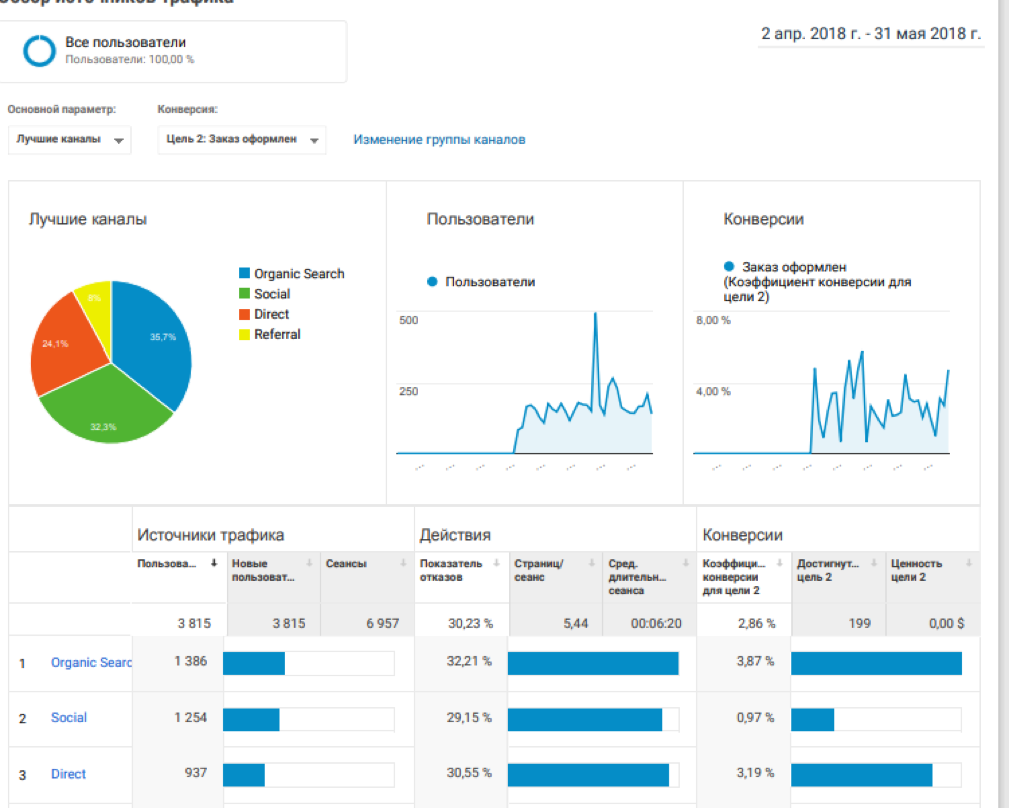Click blue dot legend marker for Заказ оформлен
This screenshot has width=1010, height=808.
(x=728, y=267)
